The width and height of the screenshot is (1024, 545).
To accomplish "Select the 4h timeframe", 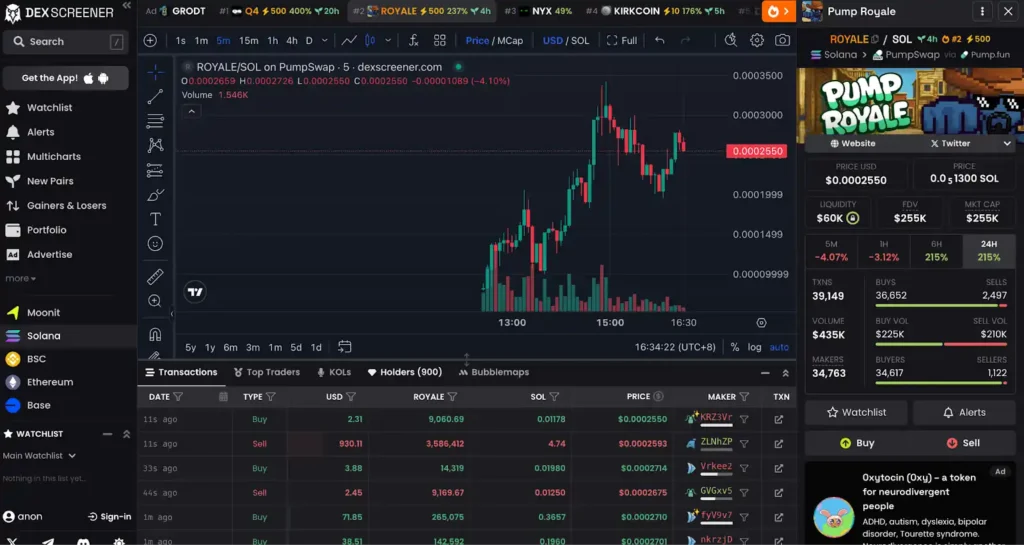I will pyautogui.click(x=291, y=40).
